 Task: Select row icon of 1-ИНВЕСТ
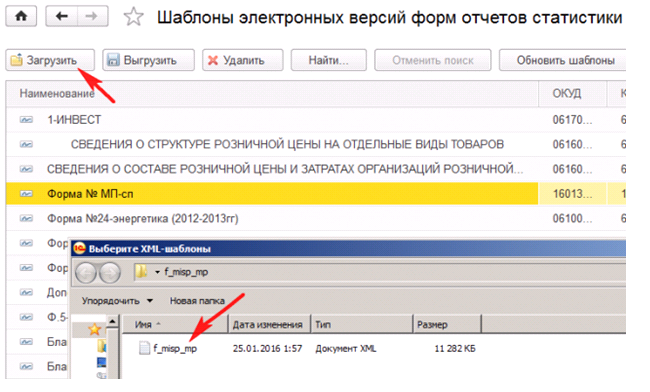pos(26,120)
